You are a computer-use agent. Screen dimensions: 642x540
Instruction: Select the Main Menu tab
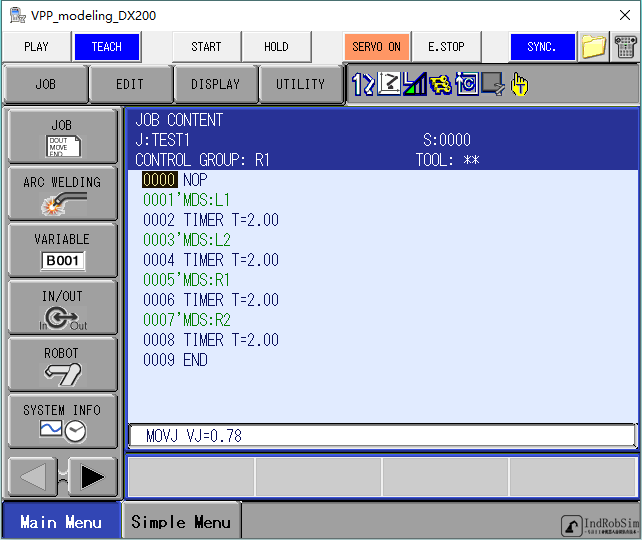coord(61,521)
